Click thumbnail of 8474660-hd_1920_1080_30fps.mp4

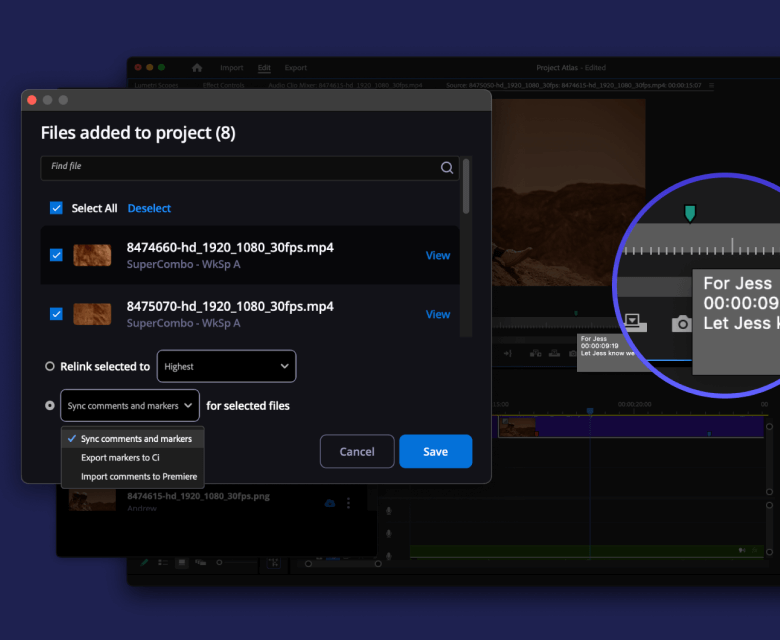pos(92,255)
